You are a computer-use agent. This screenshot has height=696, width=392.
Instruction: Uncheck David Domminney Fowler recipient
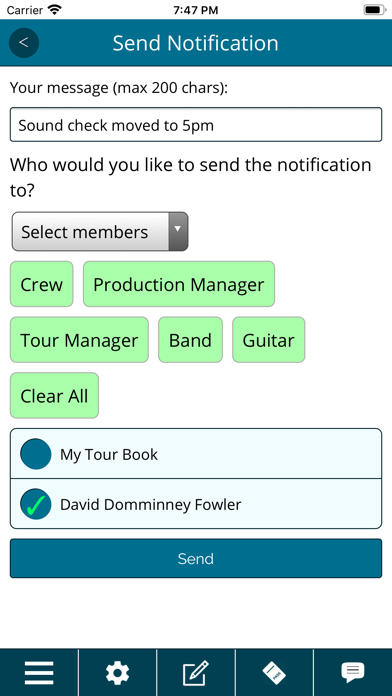click(36, 504)
